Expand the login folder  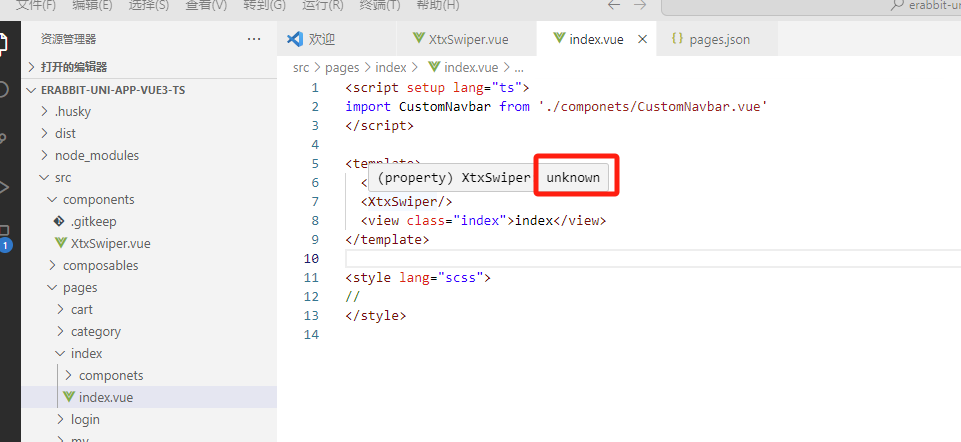149,419
